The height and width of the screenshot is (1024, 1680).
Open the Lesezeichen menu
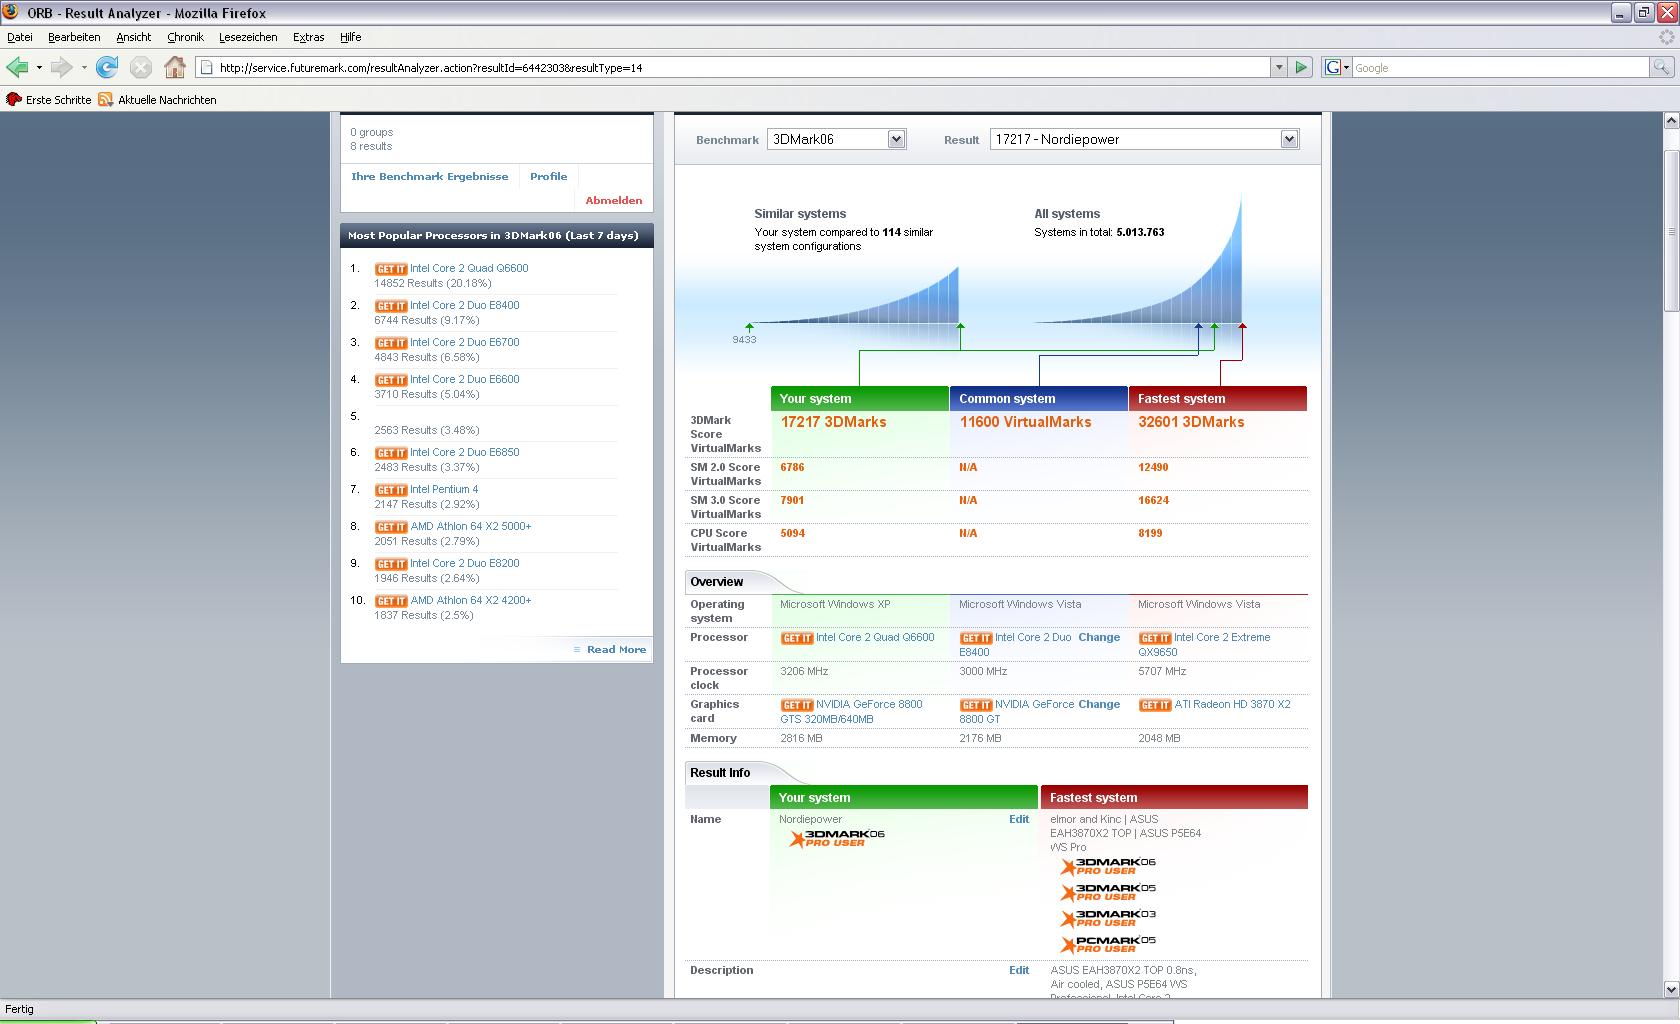(248, 37)
